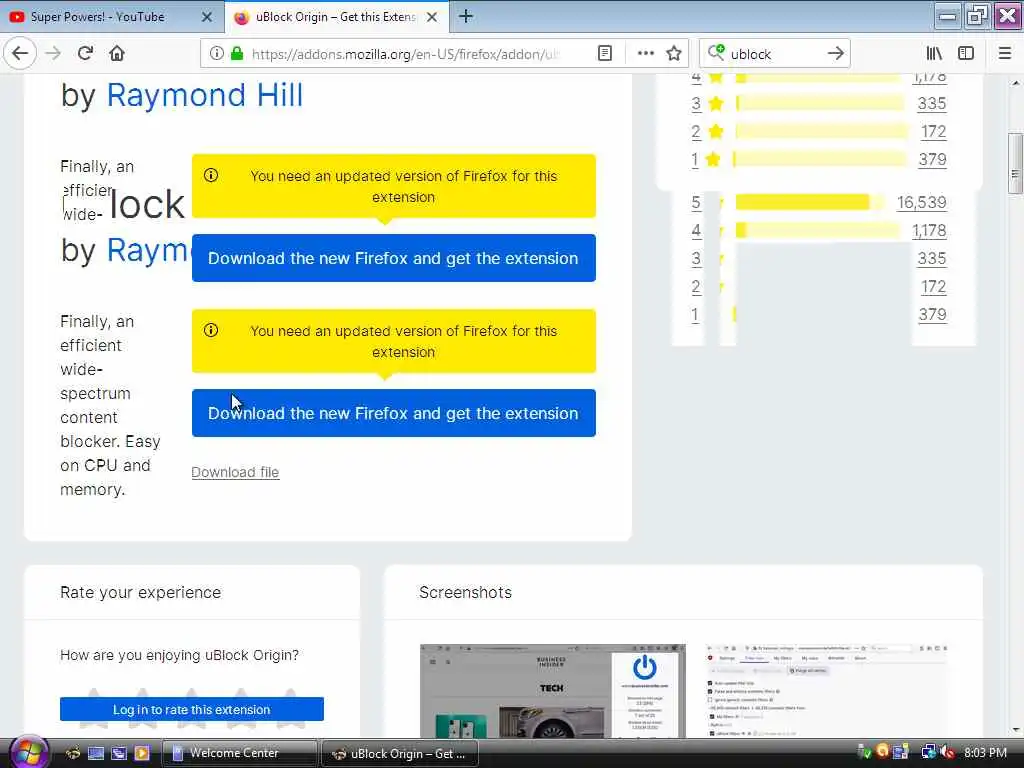Click the Download new Firefox button above Download file

394,413
